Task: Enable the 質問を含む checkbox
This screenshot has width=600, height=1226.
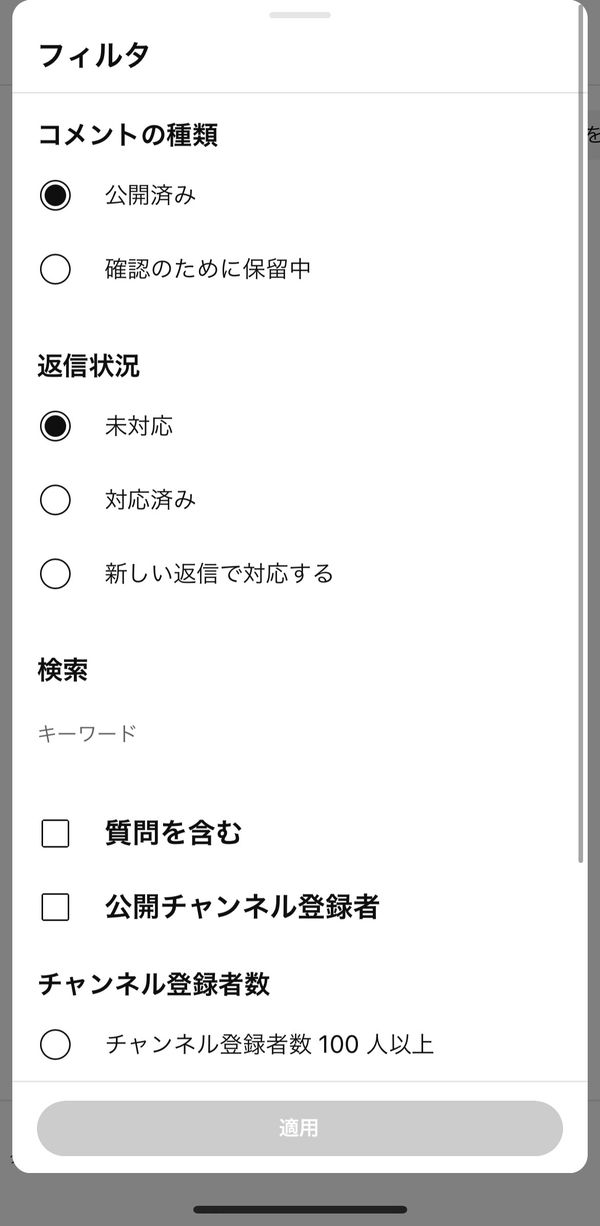Action: point(55,833)
